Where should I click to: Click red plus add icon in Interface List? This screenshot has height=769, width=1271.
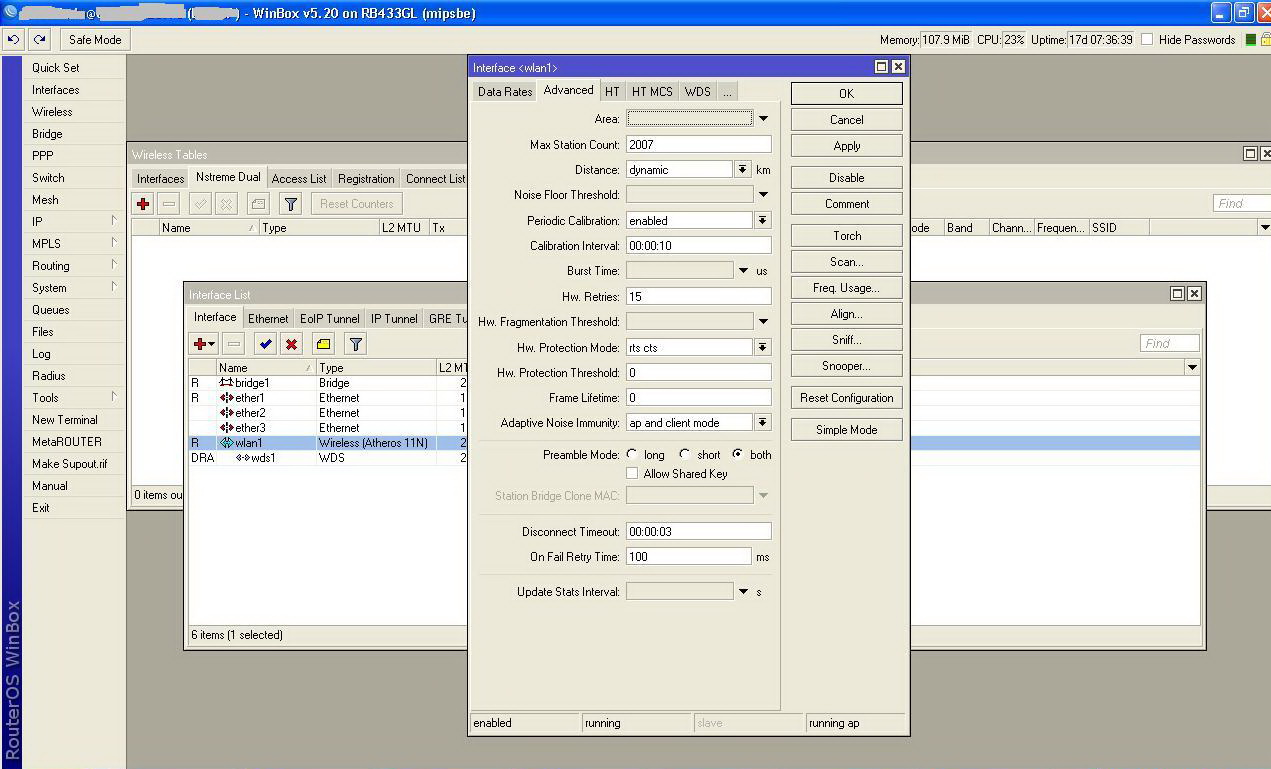pyautogui.click(x=201, y=344)
